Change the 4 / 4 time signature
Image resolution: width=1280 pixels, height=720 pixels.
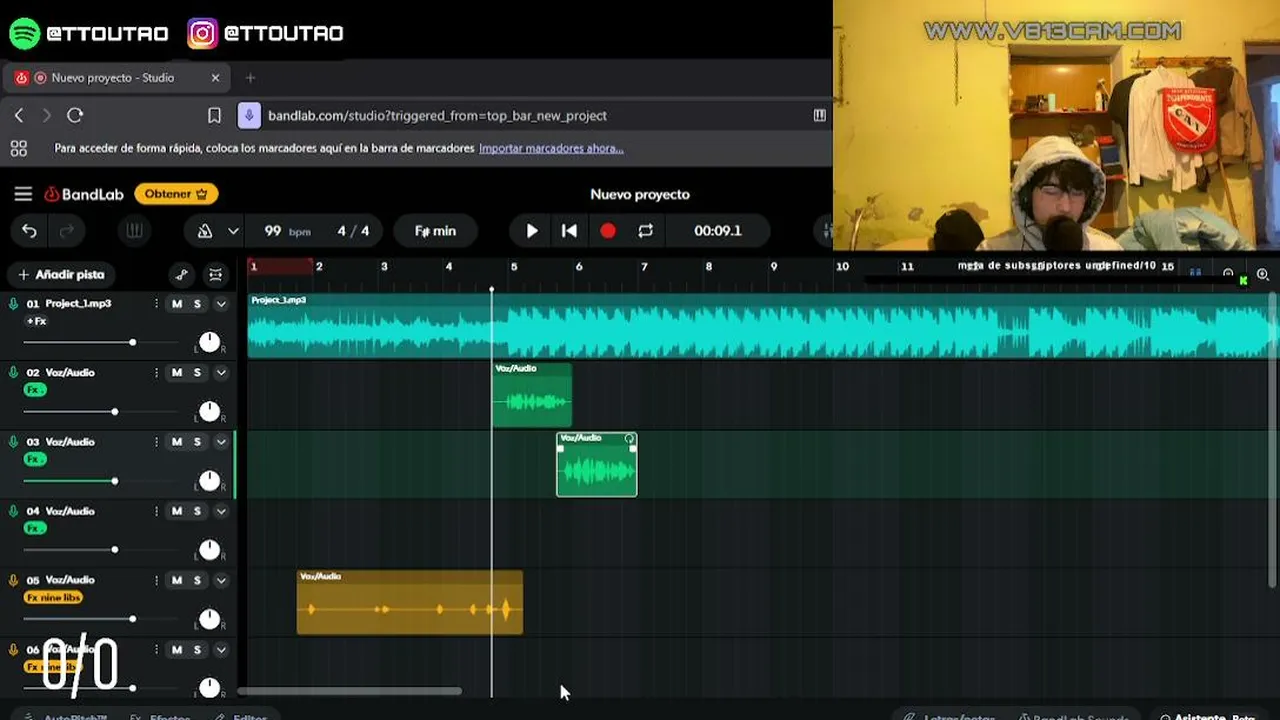(x=353, y=231)
